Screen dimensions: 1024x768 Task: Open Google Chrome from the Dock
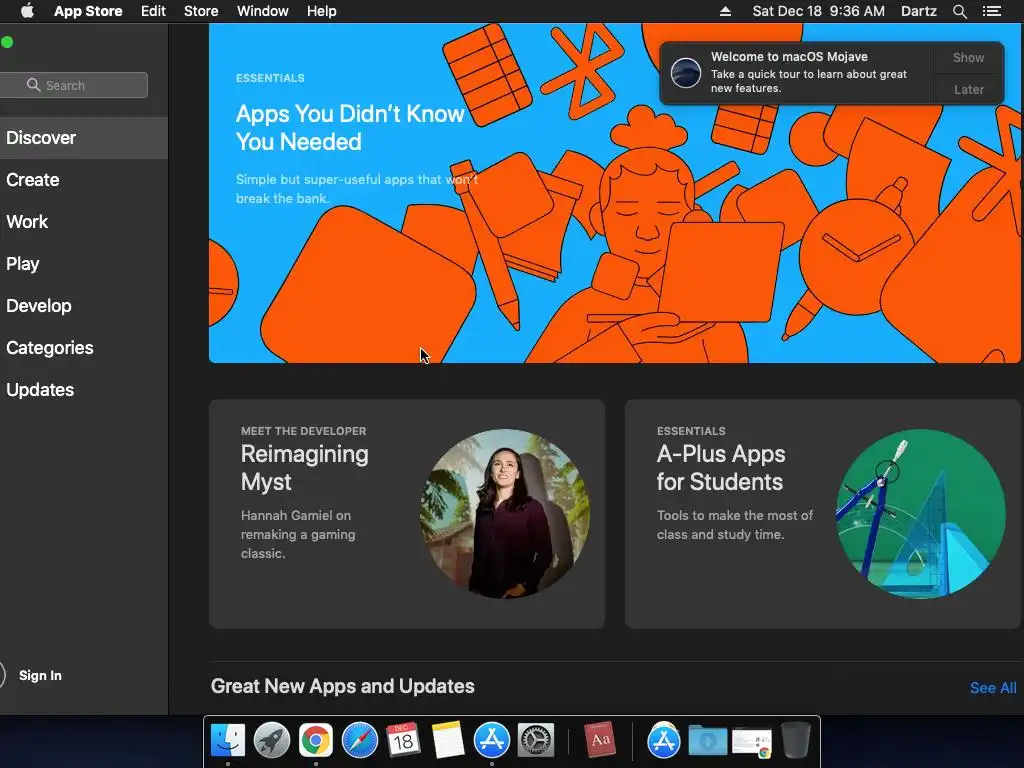316,740
